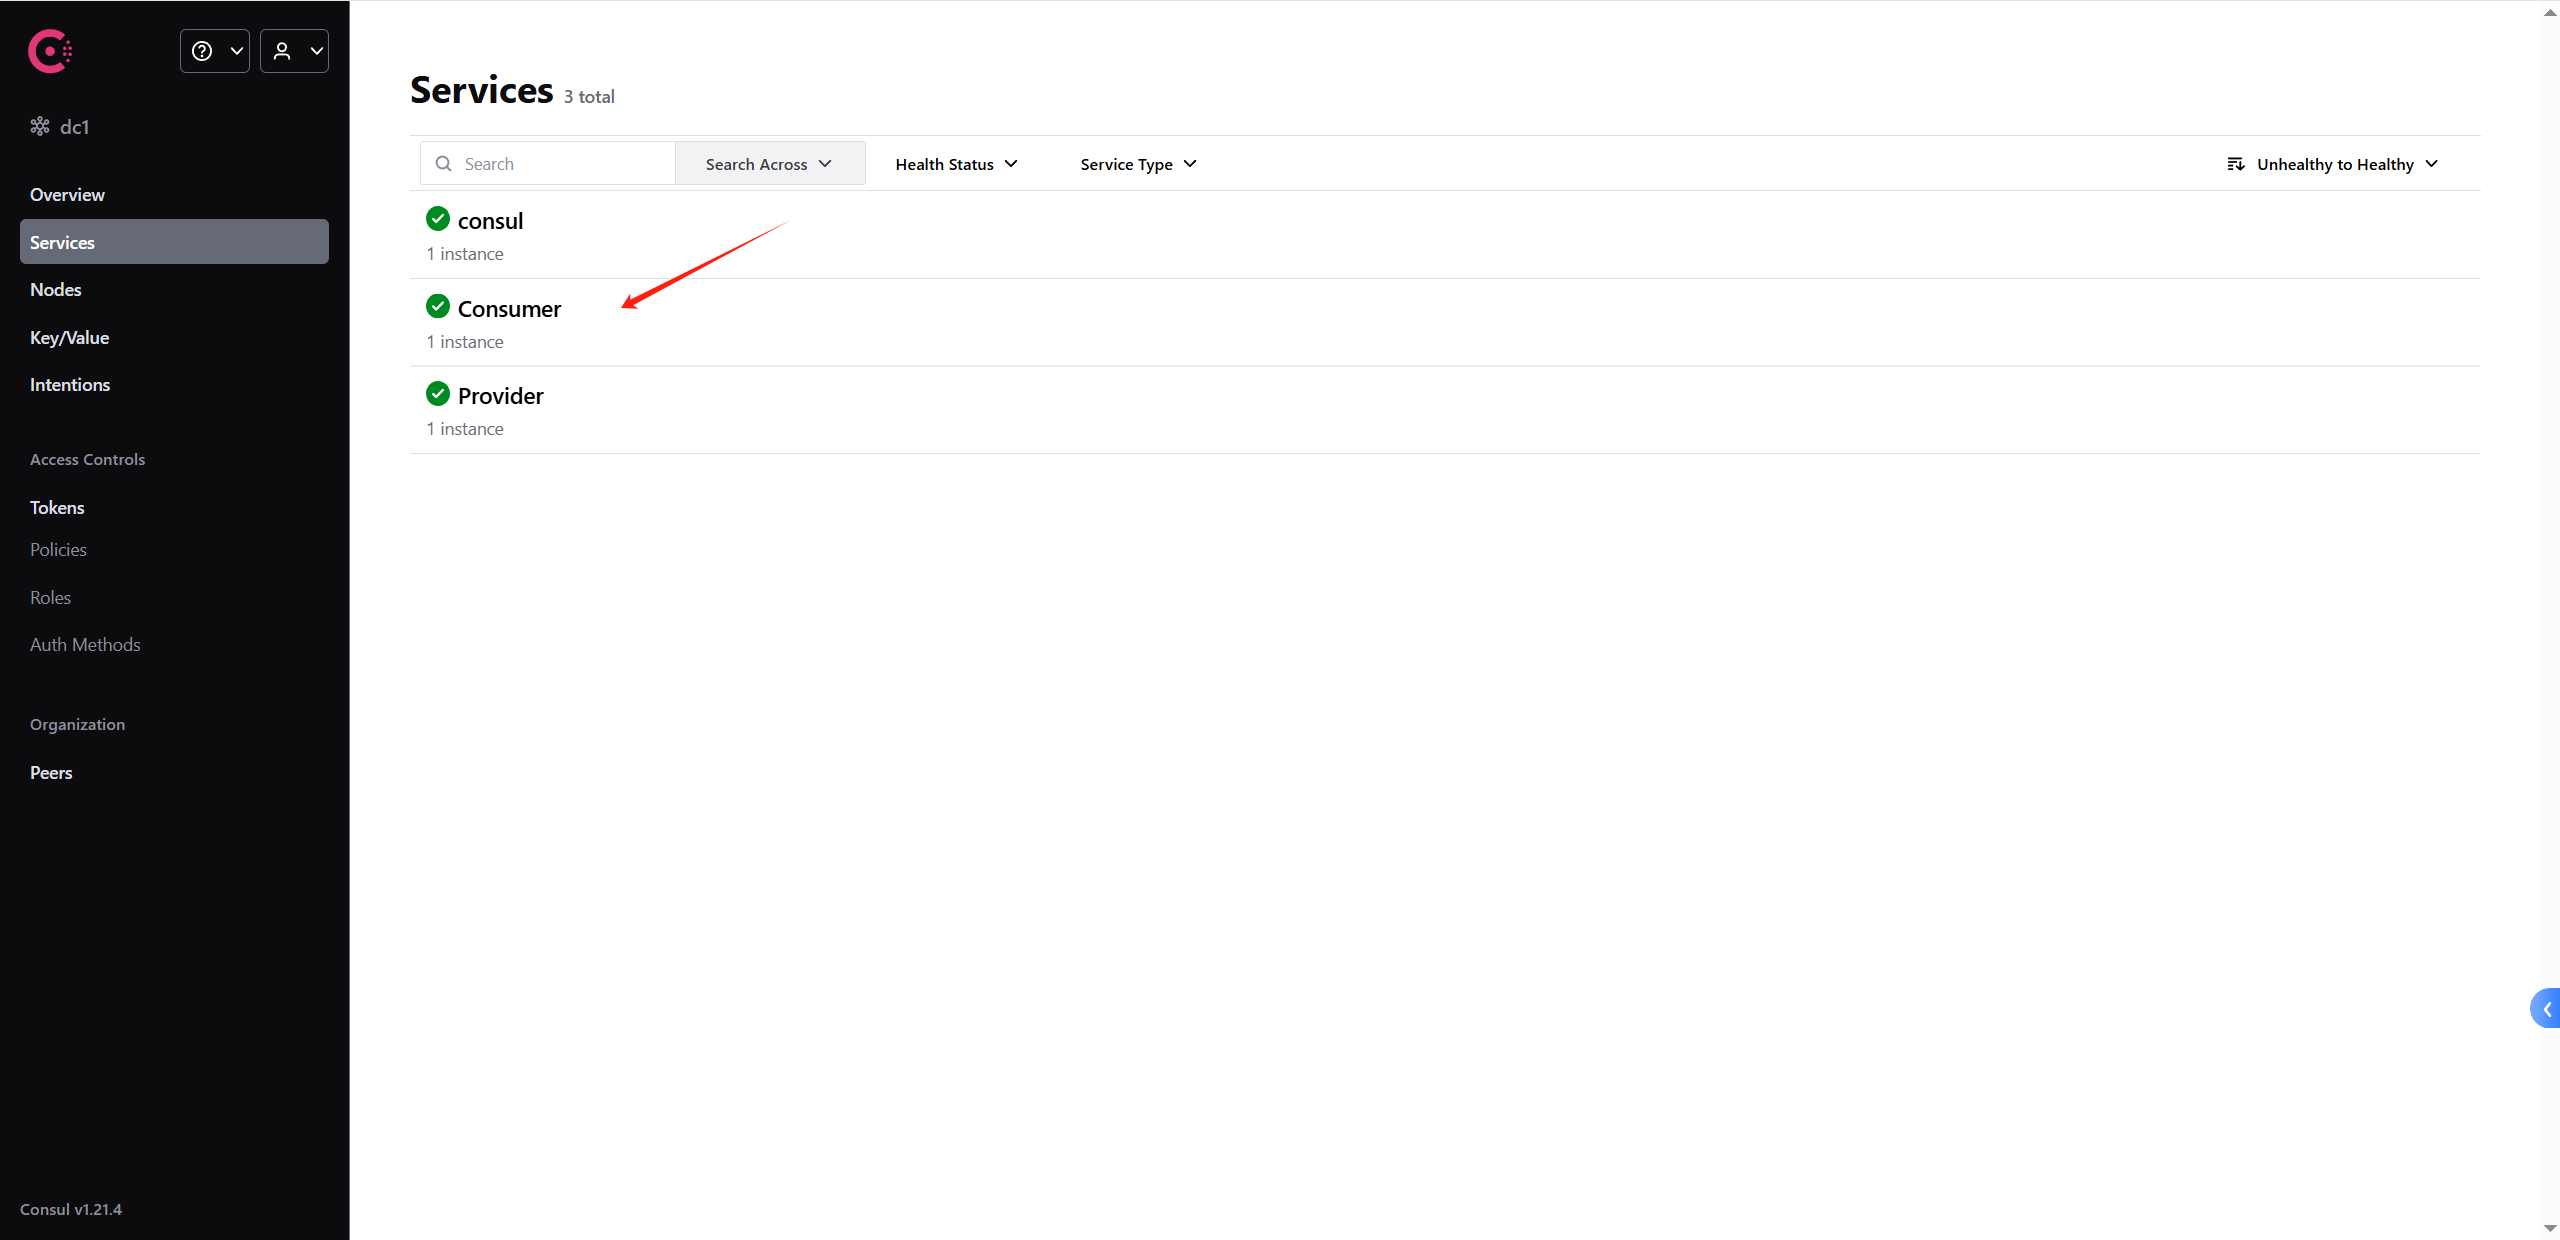
Task: Go to the Nodes page
Action: (x=56, y=290)
